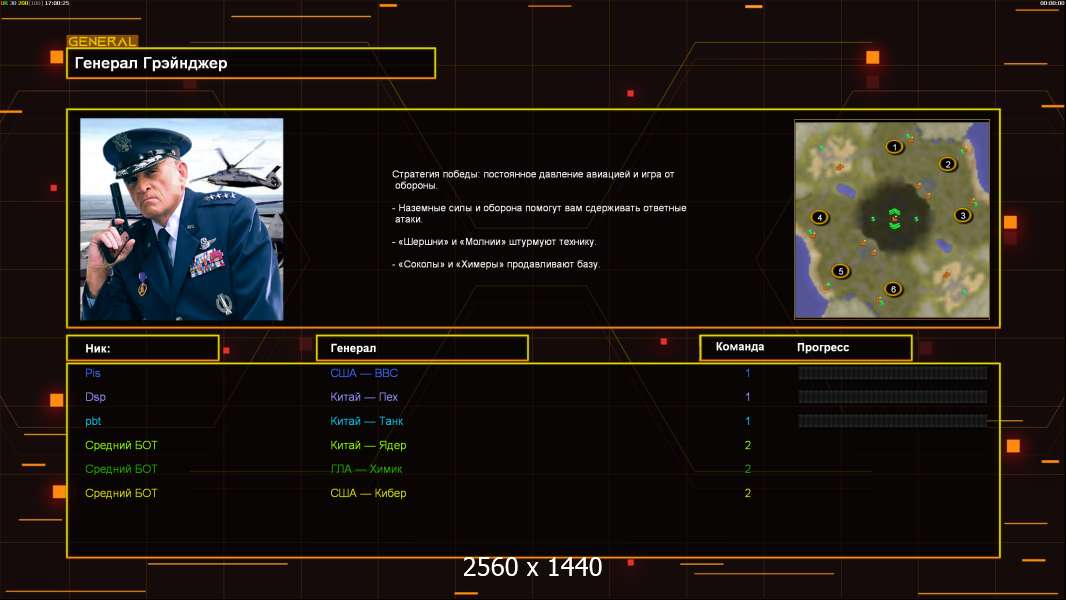Image resolution: width=1066 pixels, height=600 pixels.
Task: Select start position 5 on the minimap
Action: click(x=840, y=271)
